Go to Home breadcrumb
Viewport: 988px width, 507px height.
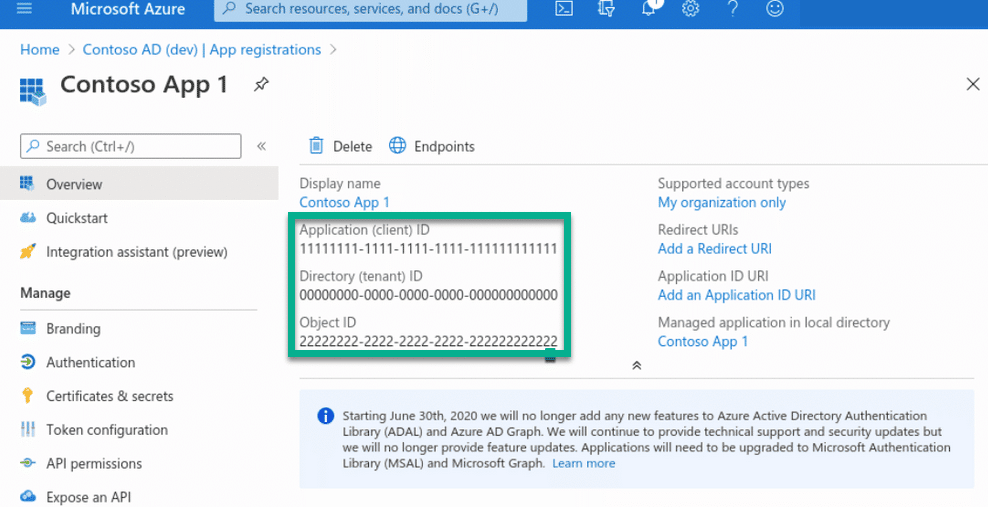tap(40, 49)
